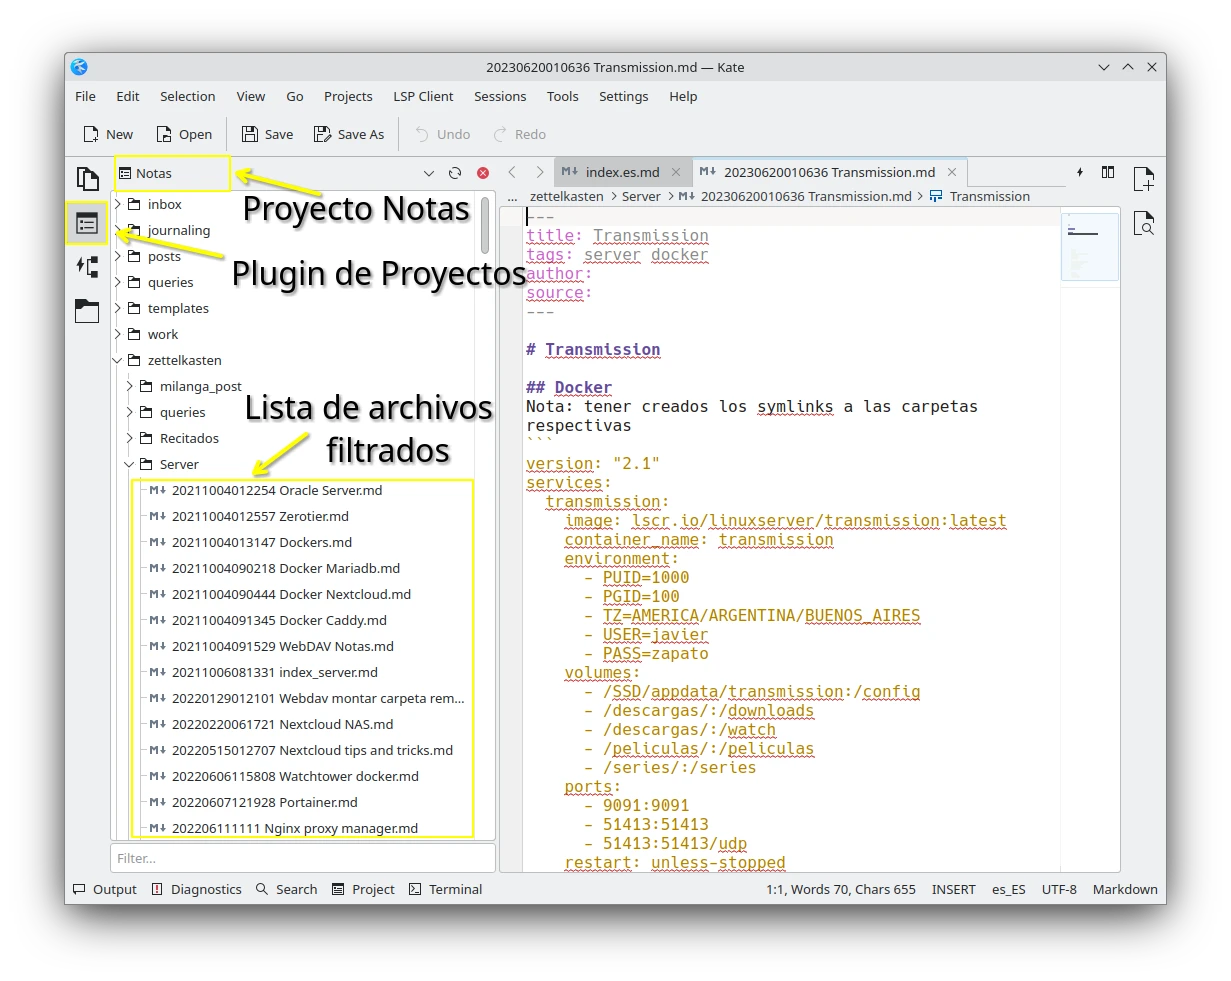
Task: Click the split view icon
Action: tap(1108, 173)
